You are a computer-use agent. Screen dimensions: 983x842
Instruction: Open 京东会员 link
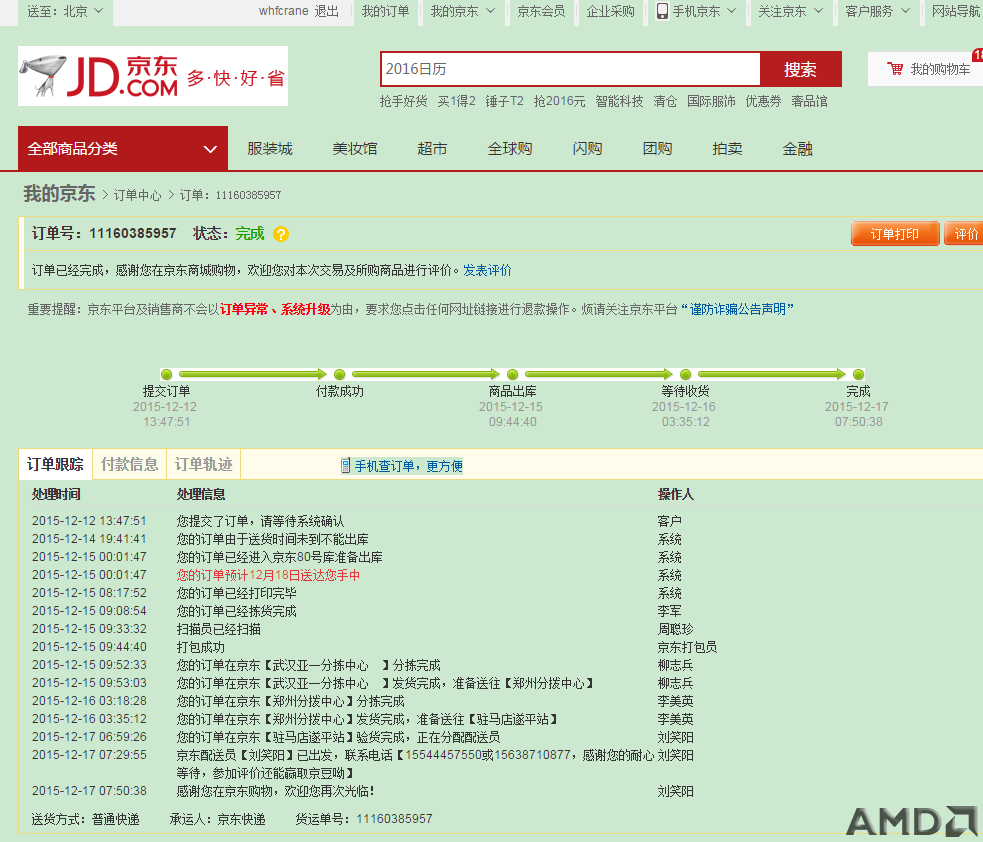click(541, 11)
